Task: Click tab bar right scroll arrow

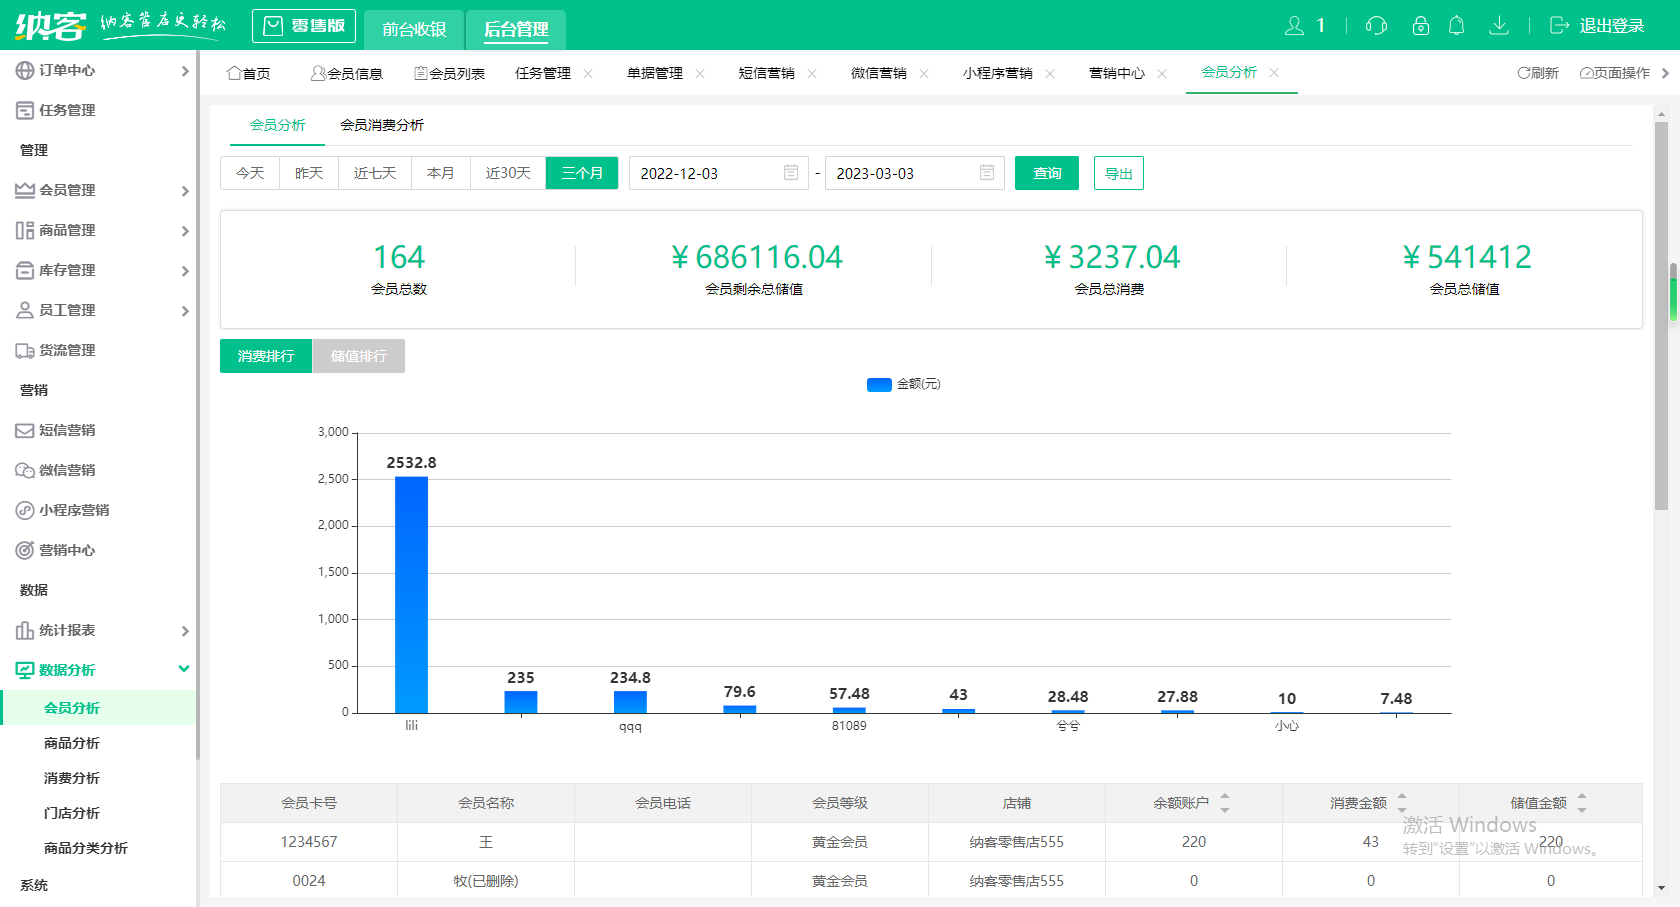Action: 1666,73
